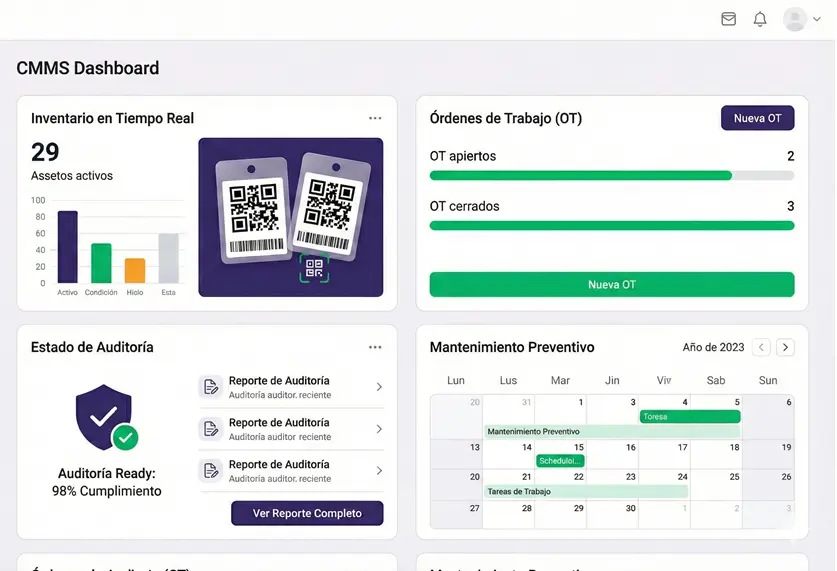This screenshot has width=837, height=571.
Task: Click the Sab weekday column header
Action: pos(716,380)
